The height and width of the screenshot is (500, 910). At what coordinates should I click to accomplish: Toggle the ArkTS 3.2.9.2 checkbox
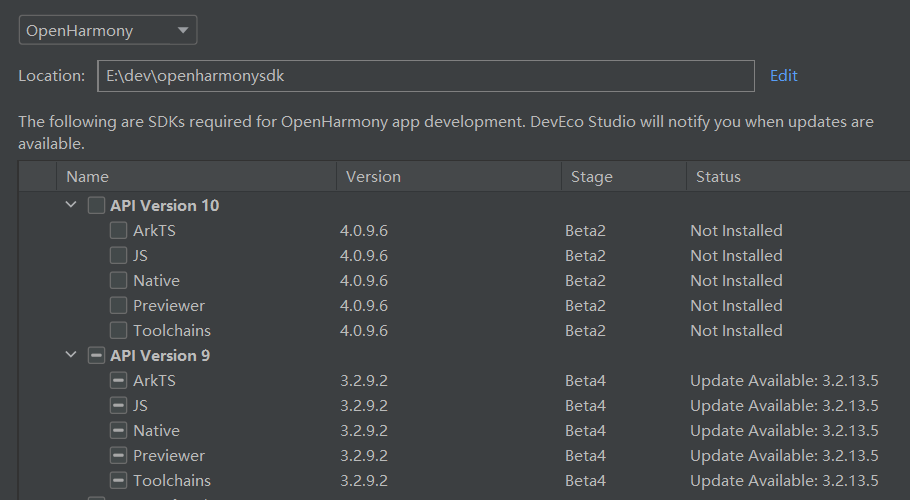[x=118, y=381]
